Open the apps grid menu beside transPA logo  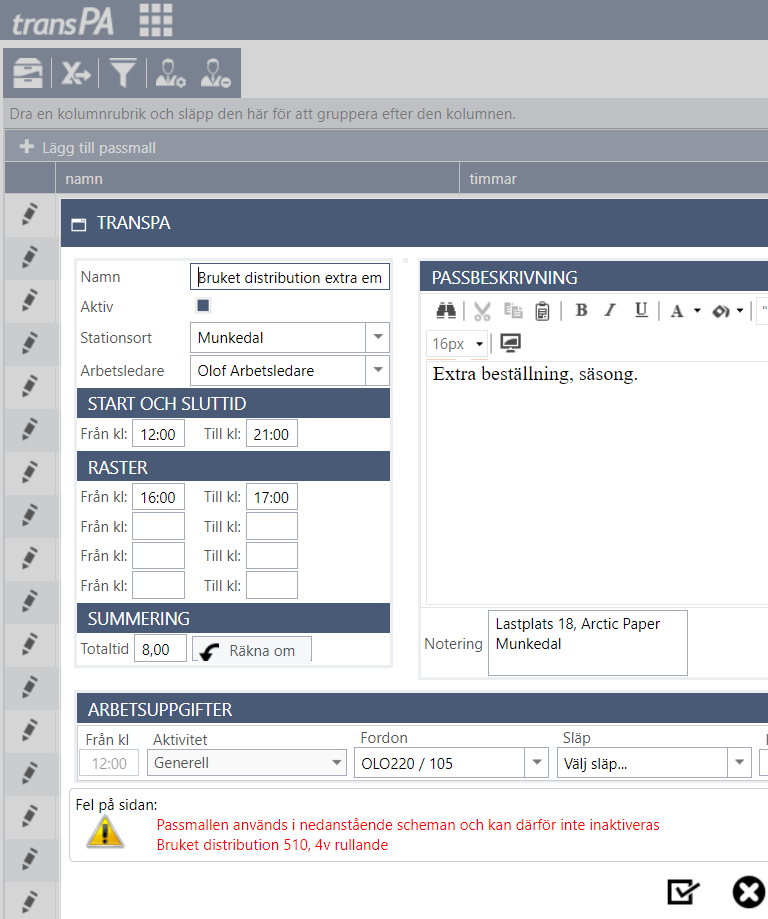(x=156, y=21)
